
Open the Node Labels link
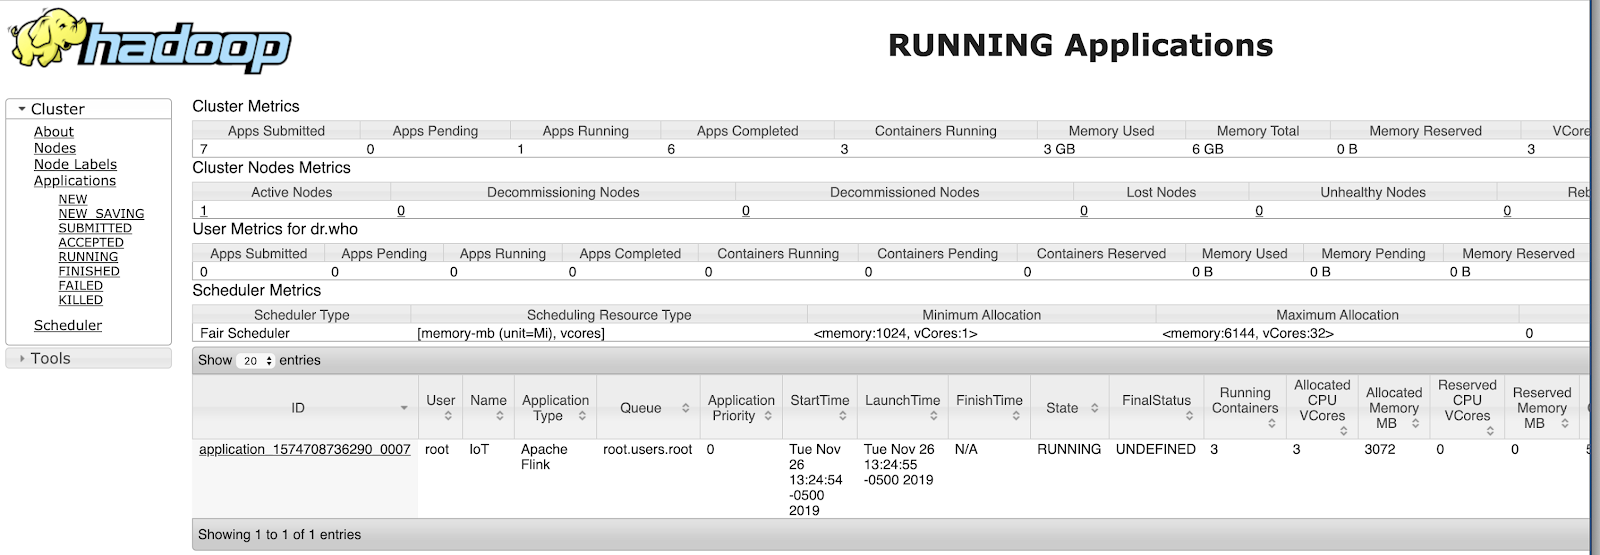click(x=75, y=164)
